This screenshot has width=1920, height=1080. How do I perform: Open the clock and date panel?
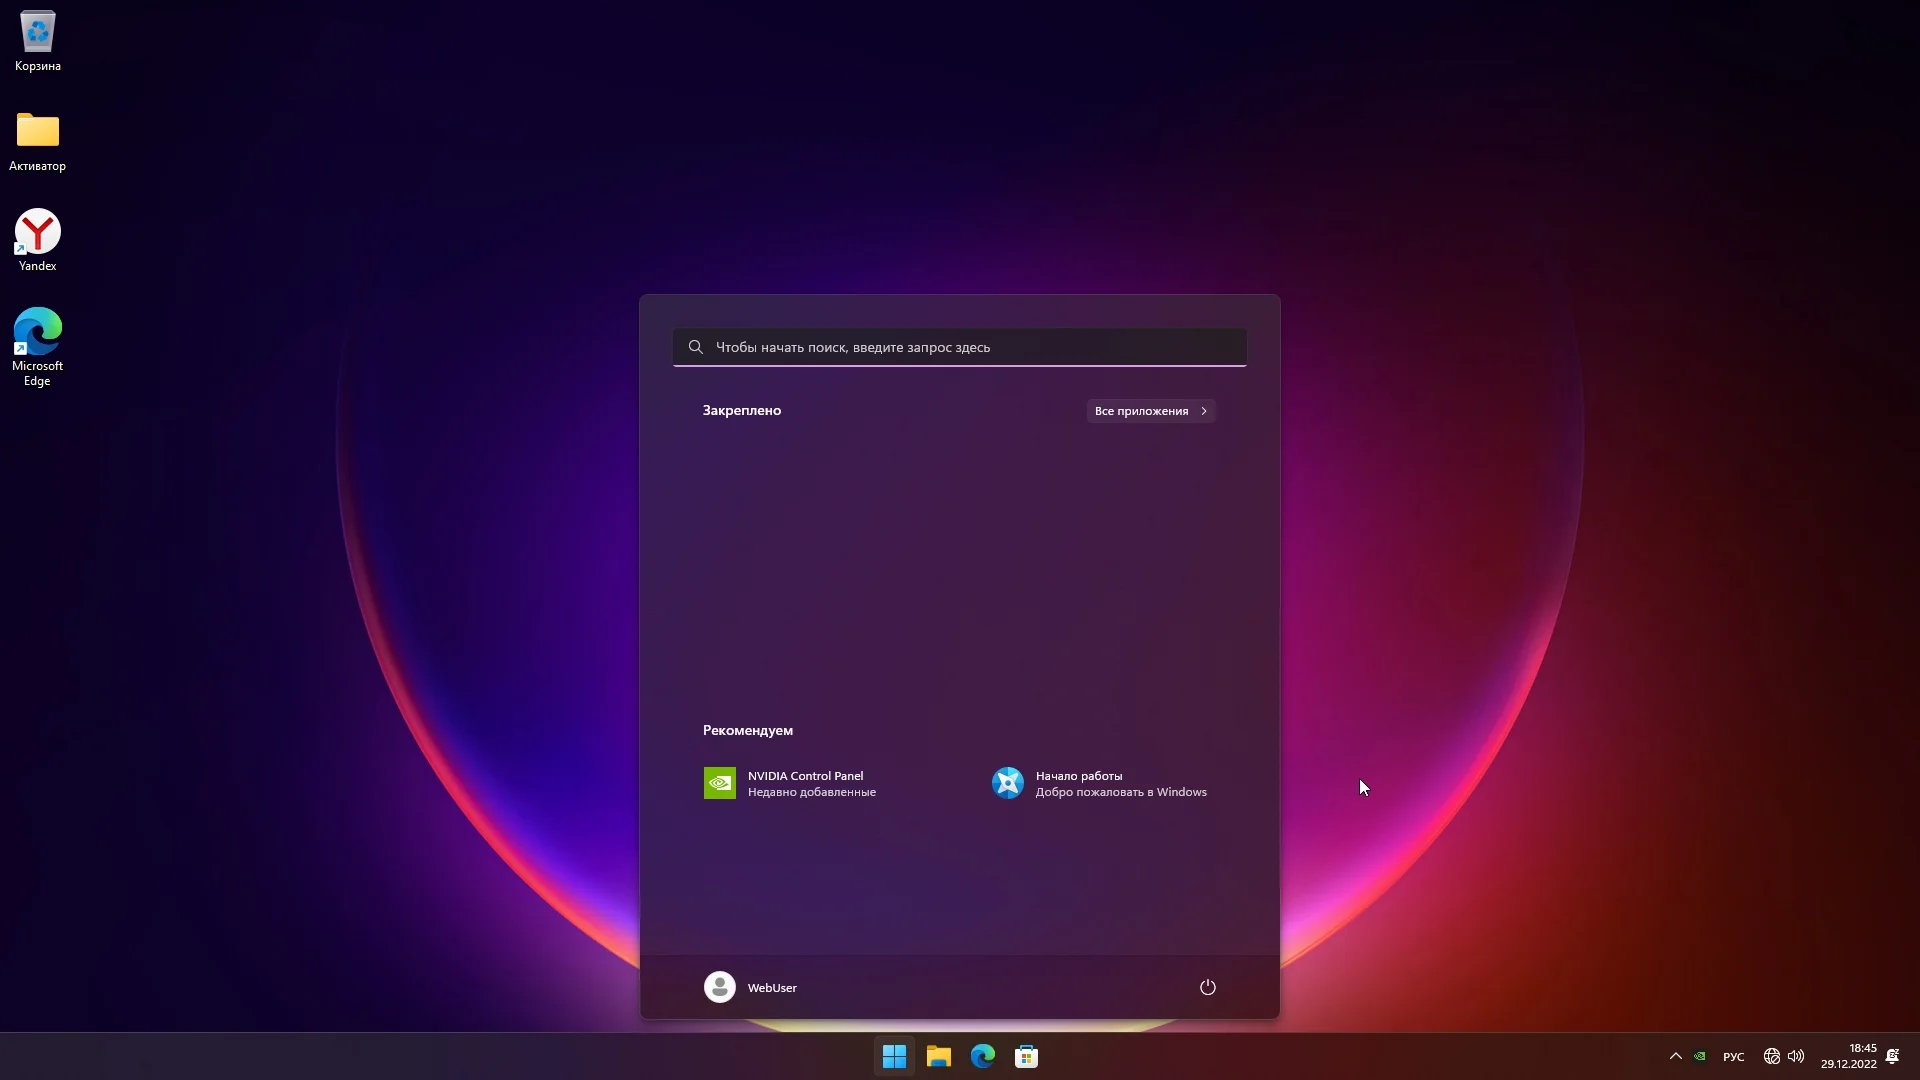tap(1848, 1056)
